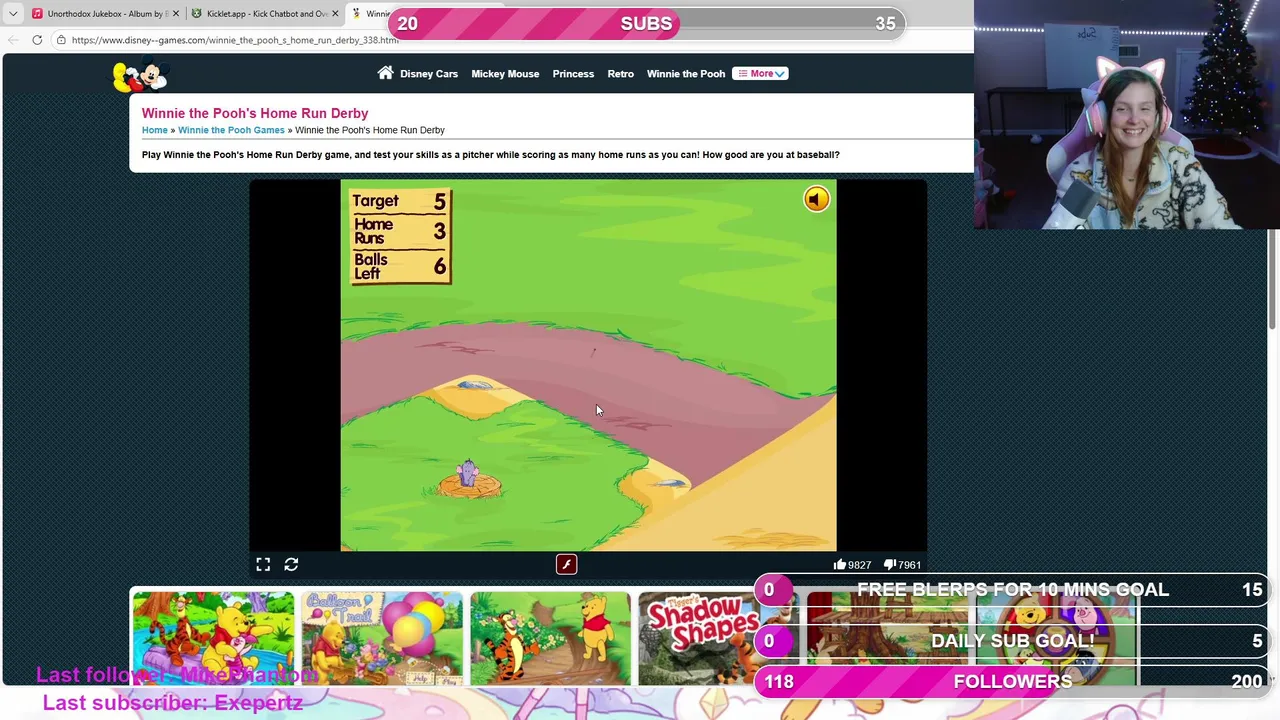Image resolution: width=1280 pixels, height=720 pixels.
Task: Close the Kicklet.app tab
Action: pyautogui.click(x=334, y=14)
